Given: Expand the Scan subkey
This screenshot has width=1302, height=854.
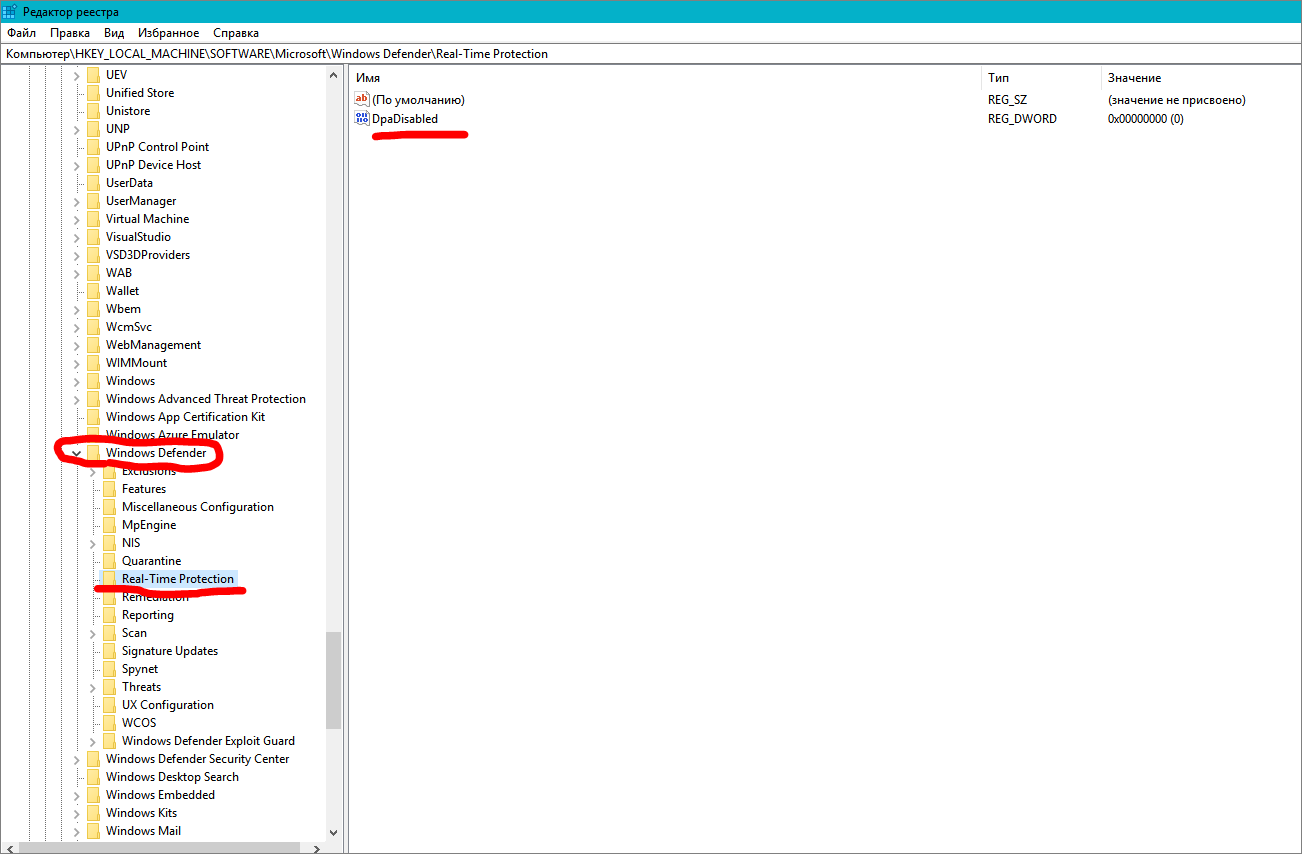Looking at the screenshot, I should pos(93,633).
